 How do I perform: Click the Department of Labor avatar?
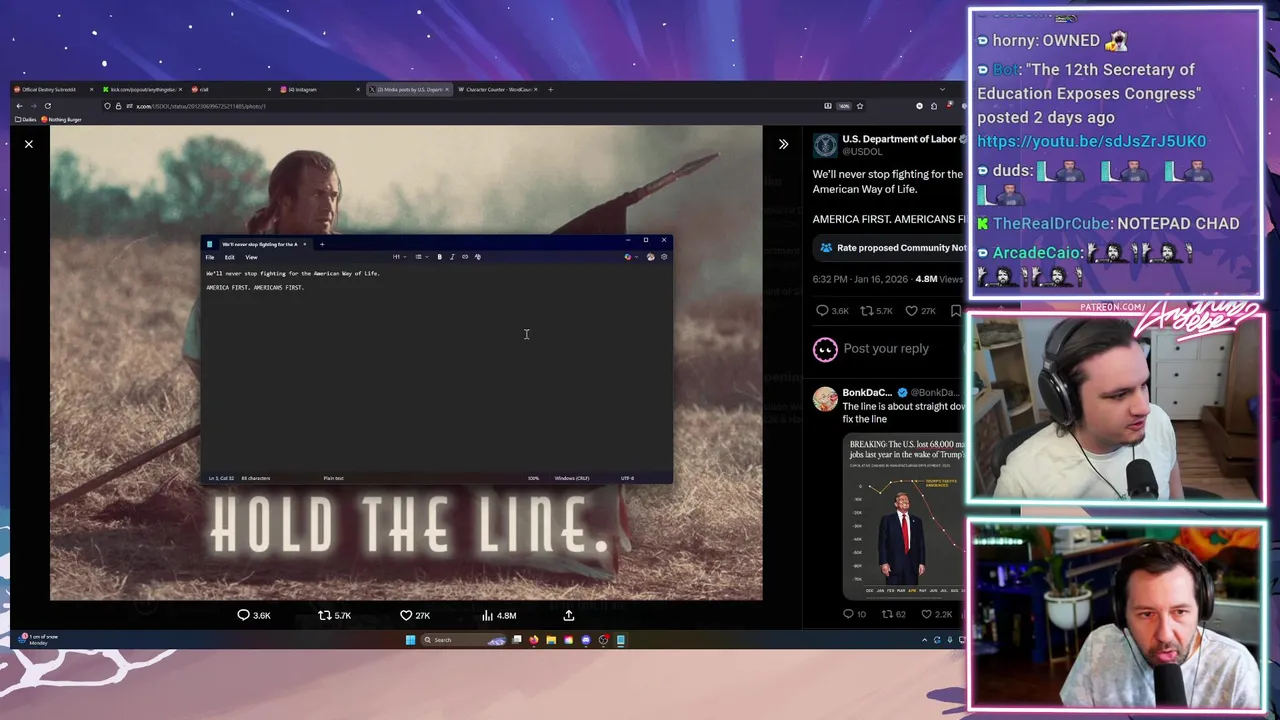tap(825, 146)
